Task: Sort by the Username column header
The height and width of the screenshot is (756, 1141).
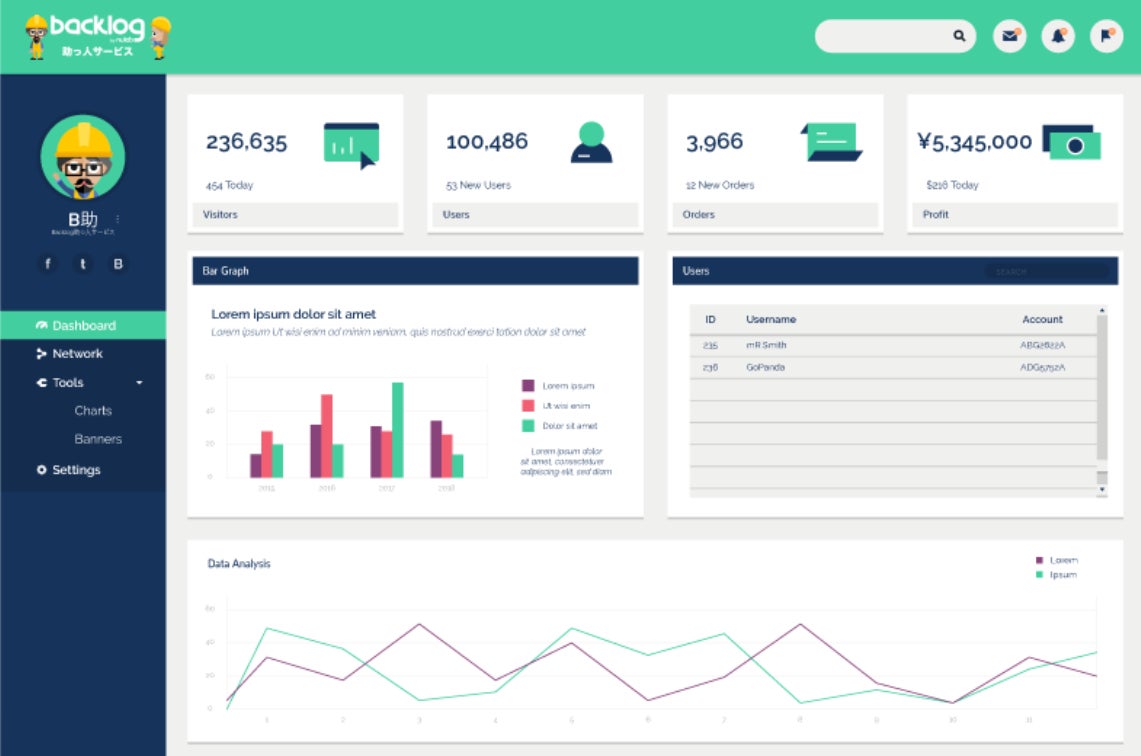Action: (771, 319)
